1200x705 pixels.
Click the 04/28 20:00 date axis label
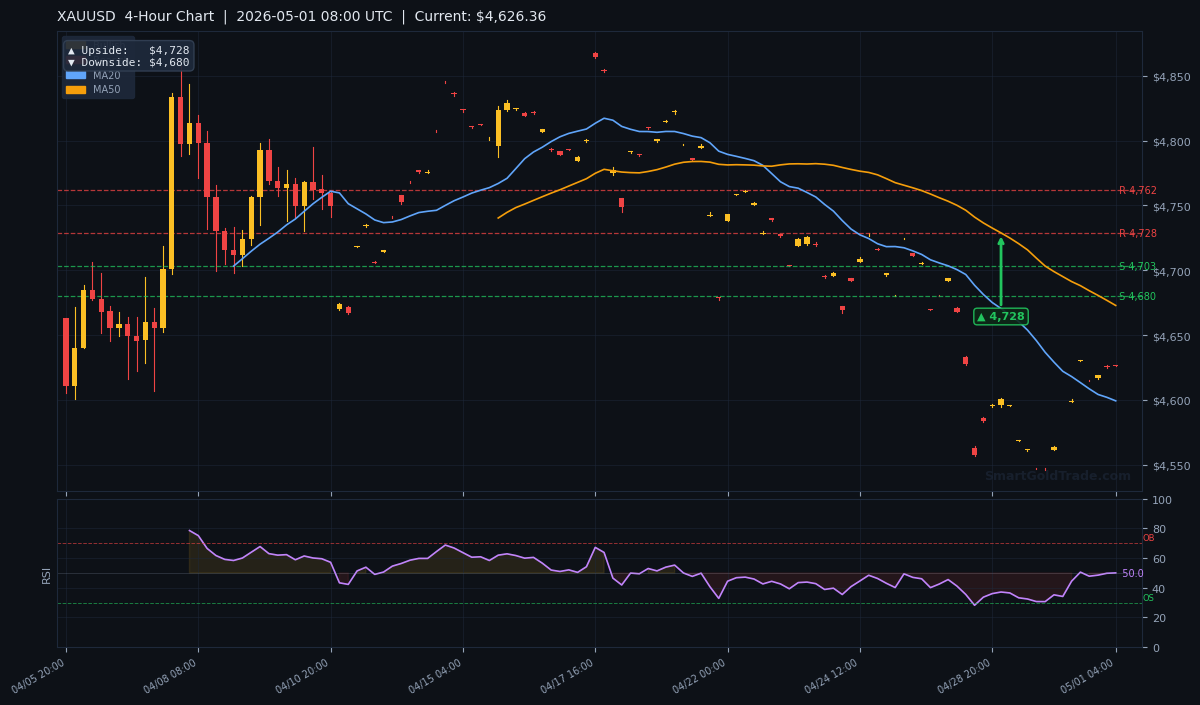pos(966,676)
